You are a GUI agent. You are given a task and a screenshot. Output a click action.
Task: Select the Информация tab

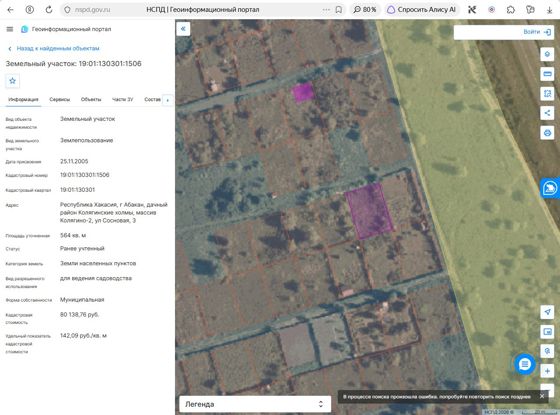[23, 99]
